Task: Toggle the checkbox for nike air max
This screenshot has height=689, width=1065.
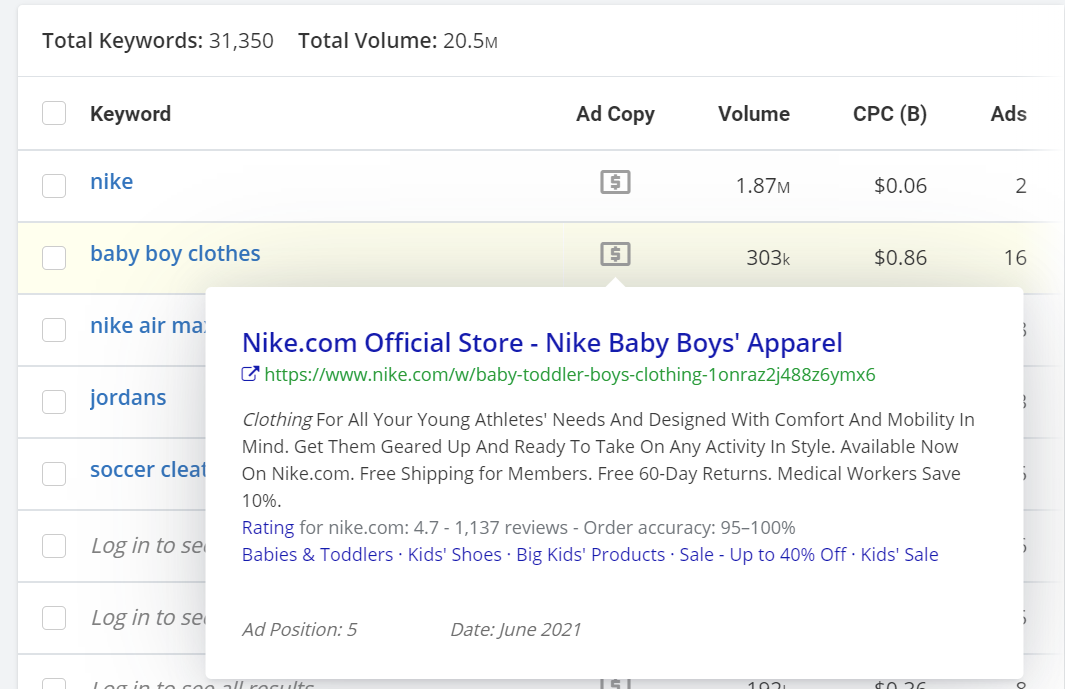Action: click(x=54, y=330)
